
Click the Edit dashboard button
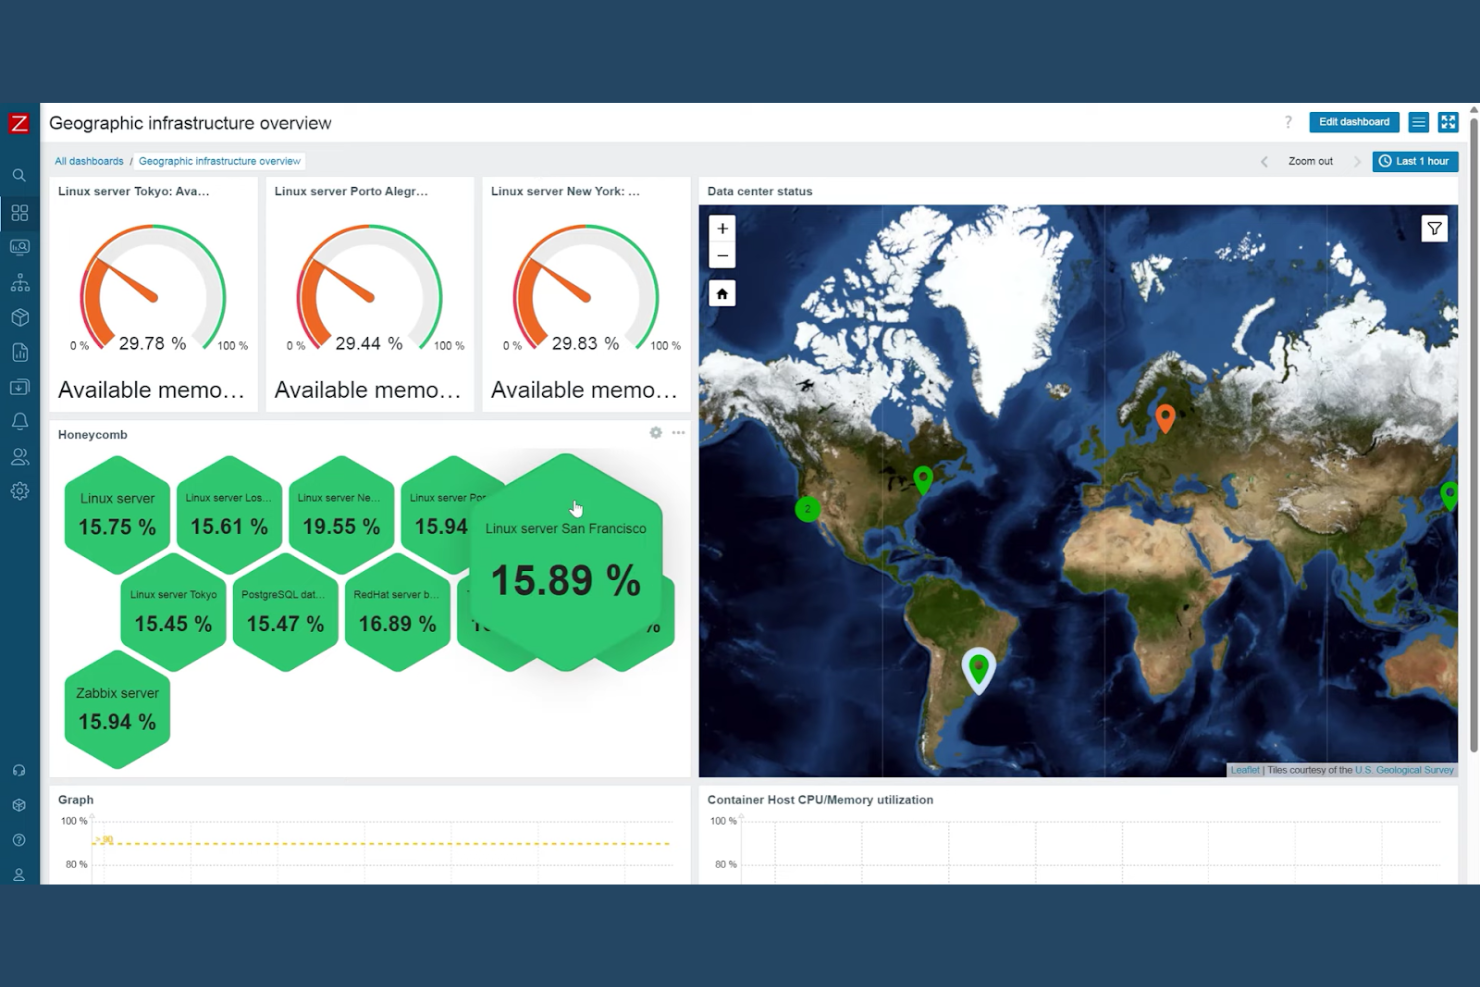pyautogui.click(x=1353, y=121)
